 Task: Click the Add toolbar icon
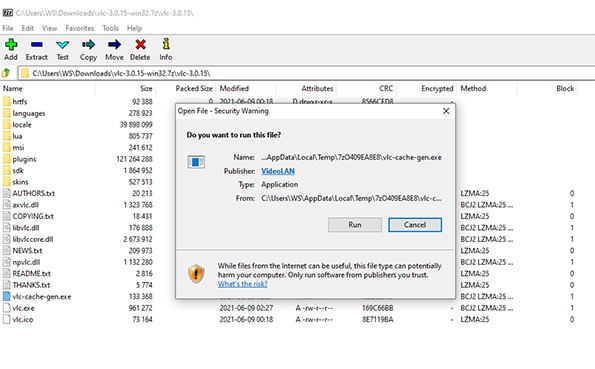11,44
